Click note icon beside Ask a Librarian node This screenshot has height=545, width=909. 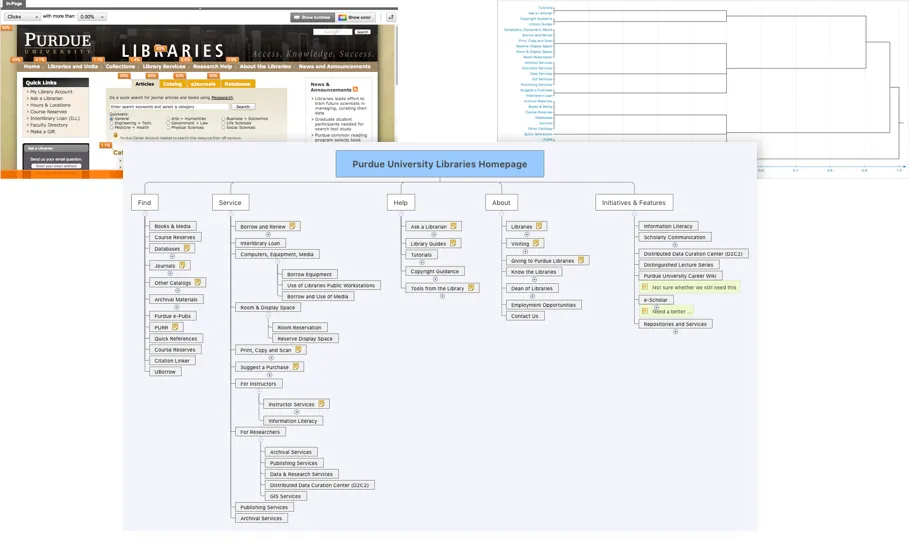click(453, 226)
